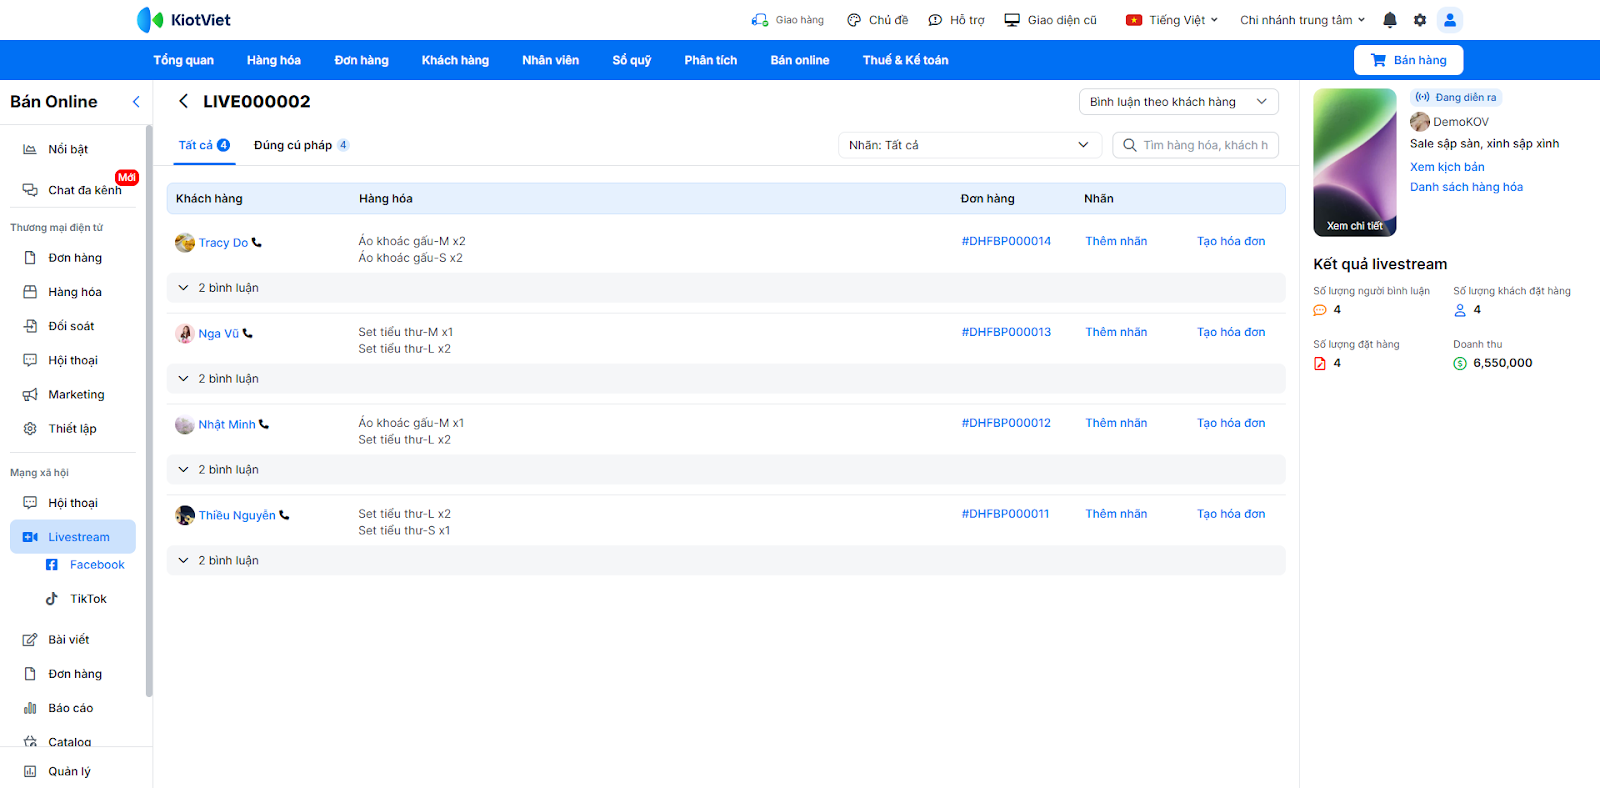Click Thêm nhãn for order #DHFBP000013
1600x788 pixels.
(1116, 332)
